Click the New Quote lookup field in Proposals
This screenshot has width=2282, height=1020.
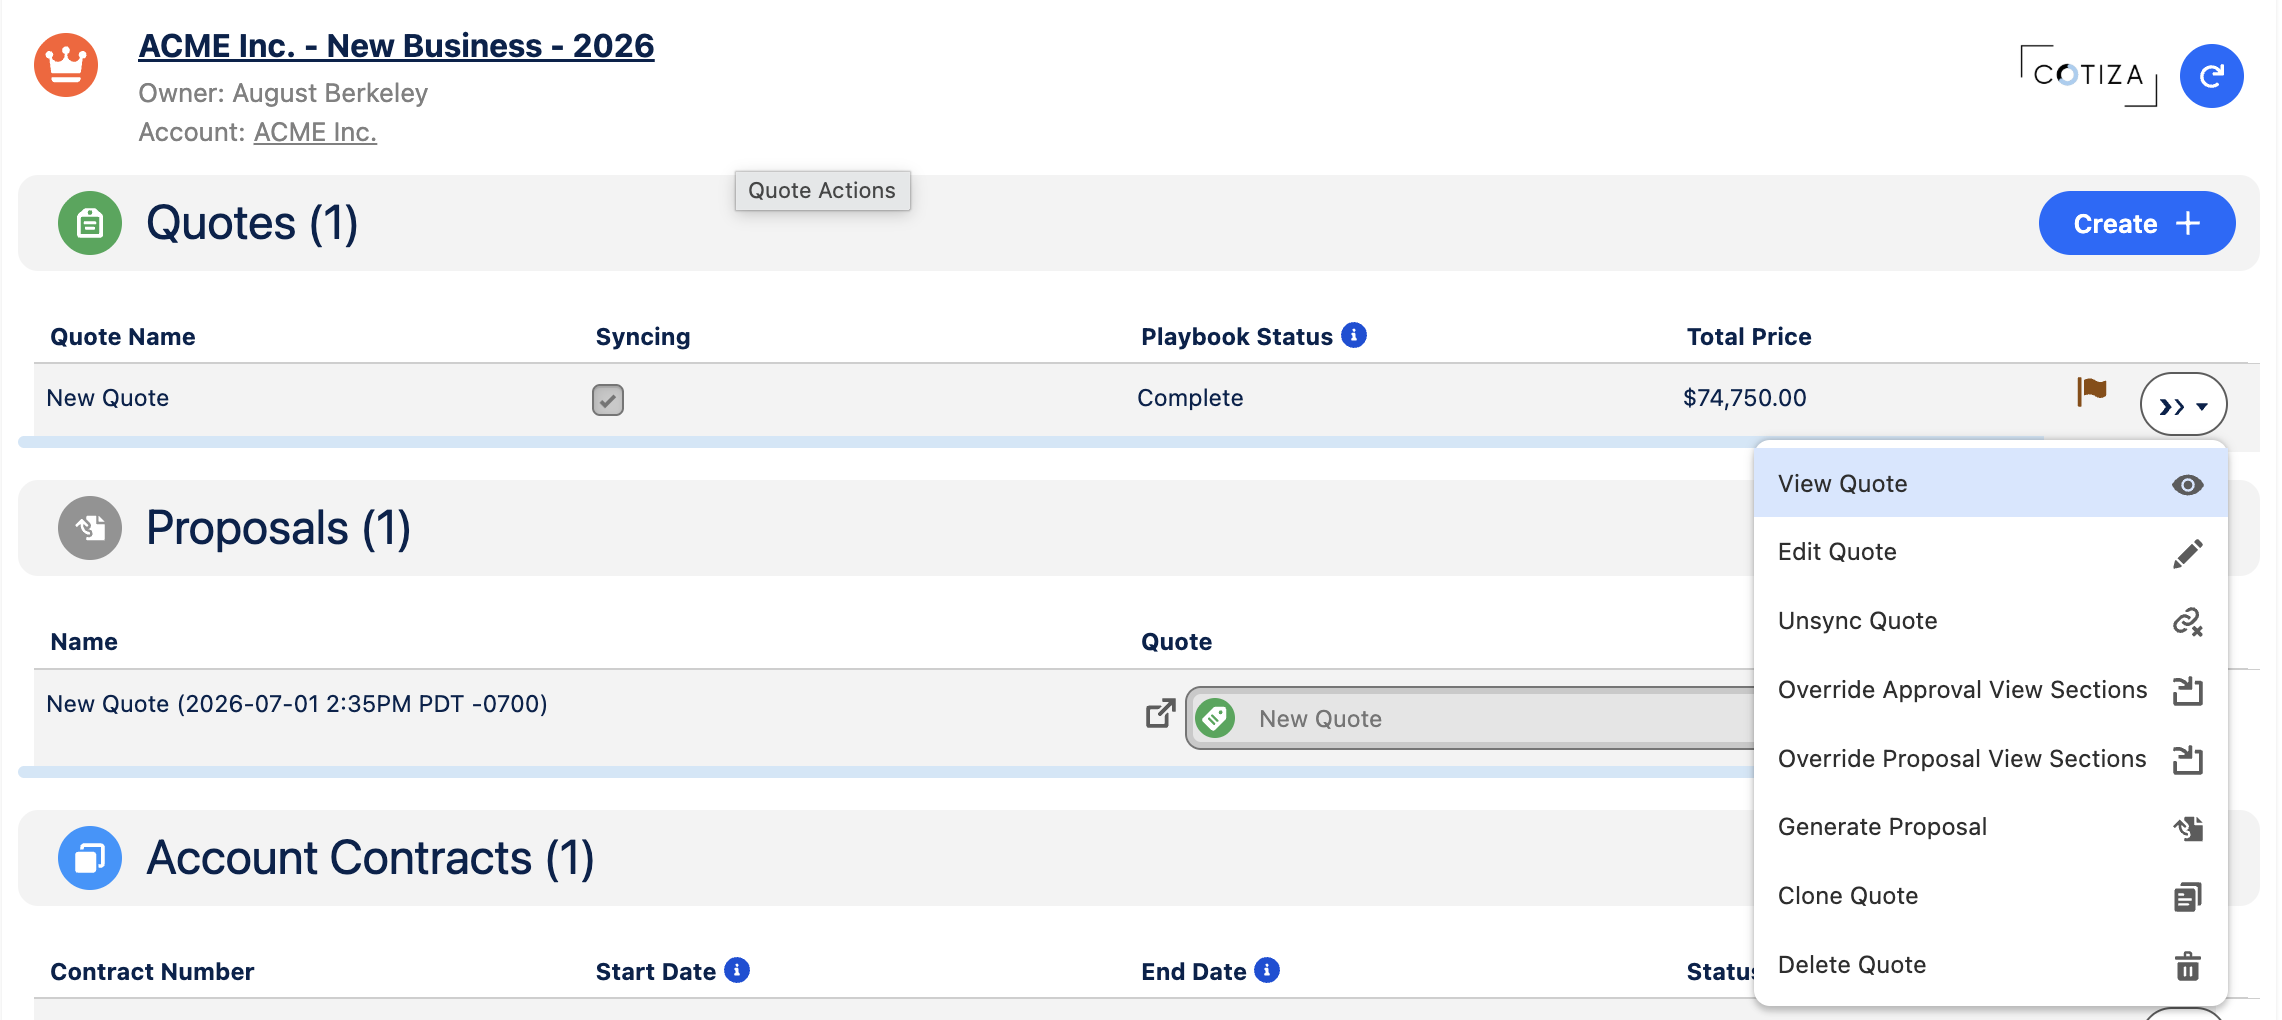tap(1470, 718)
